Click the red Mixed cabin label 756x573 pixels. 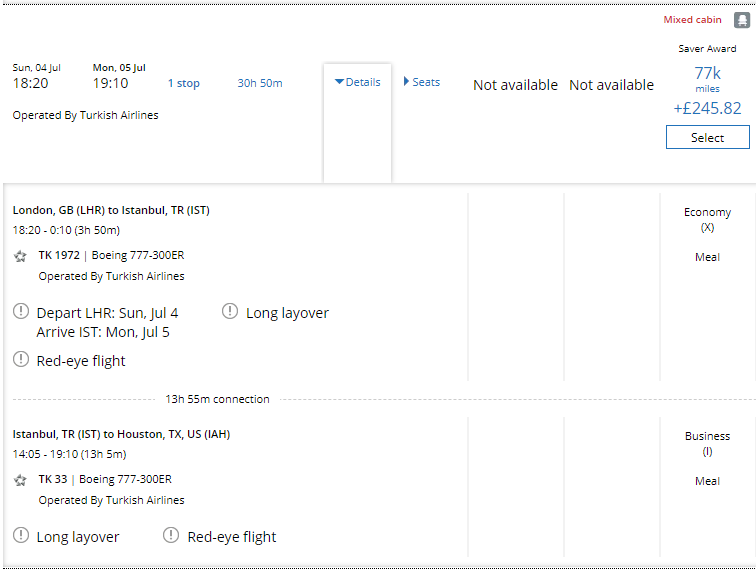pos(692,20)
